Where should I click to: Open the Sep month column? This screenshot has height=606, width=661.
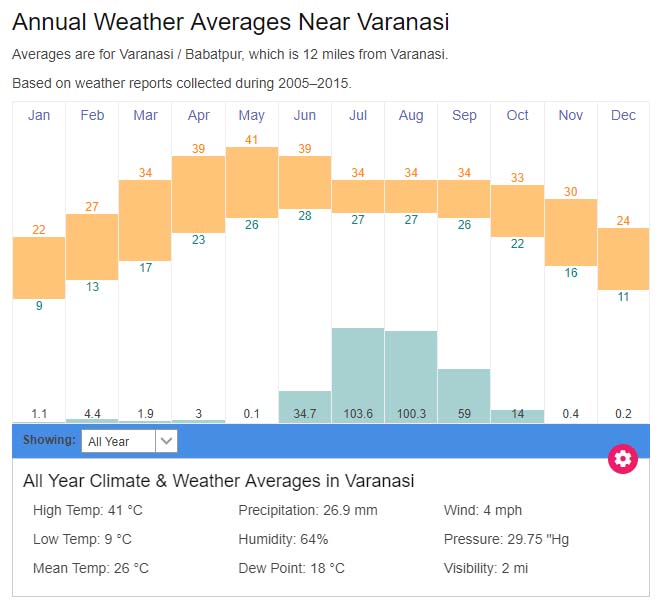pos(464,115)
